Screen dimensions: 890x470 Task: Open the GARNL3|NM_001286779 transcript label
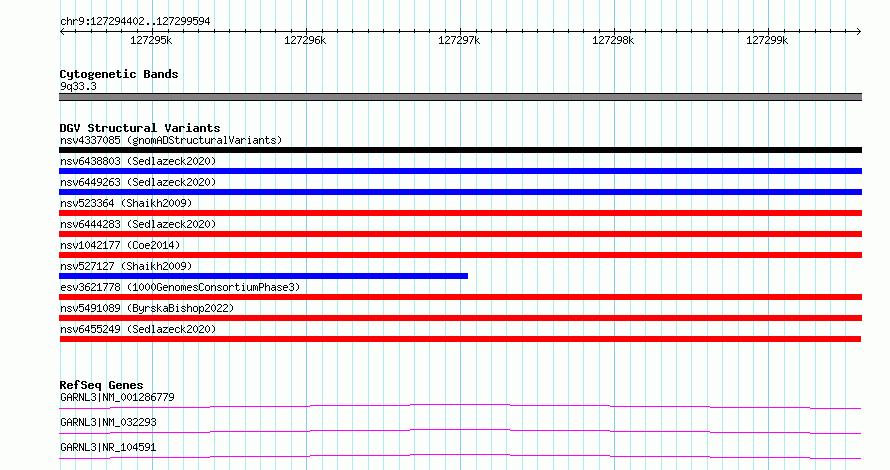(x=117, y=397)
